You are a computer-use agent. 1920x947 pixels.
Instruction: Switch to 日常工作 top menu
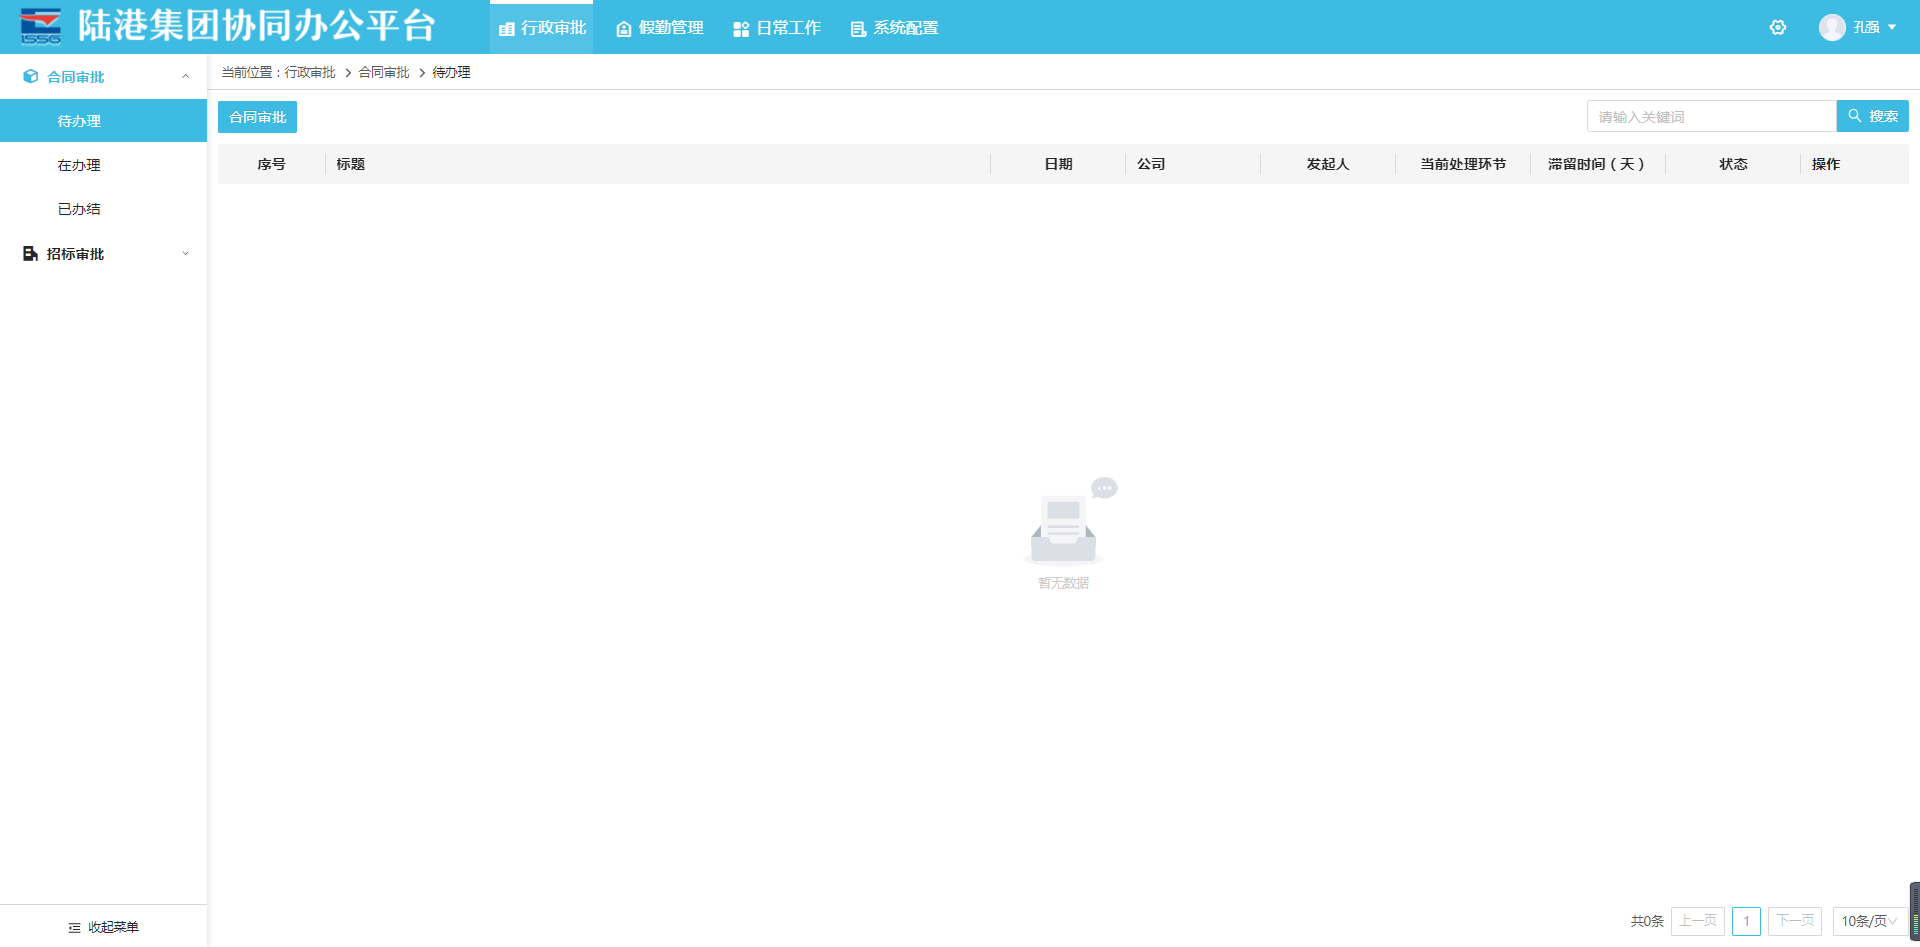click(777, 28)
